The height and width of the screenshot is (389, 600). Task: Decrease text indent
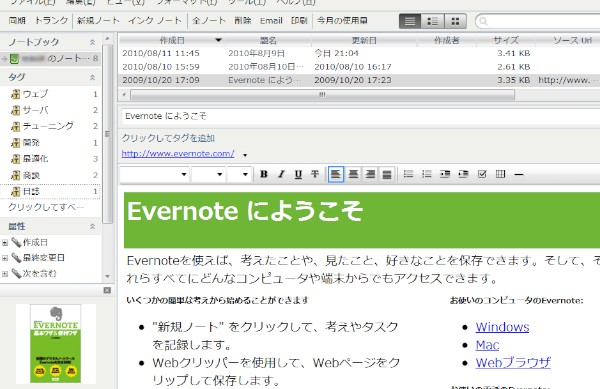coord(463,174)
